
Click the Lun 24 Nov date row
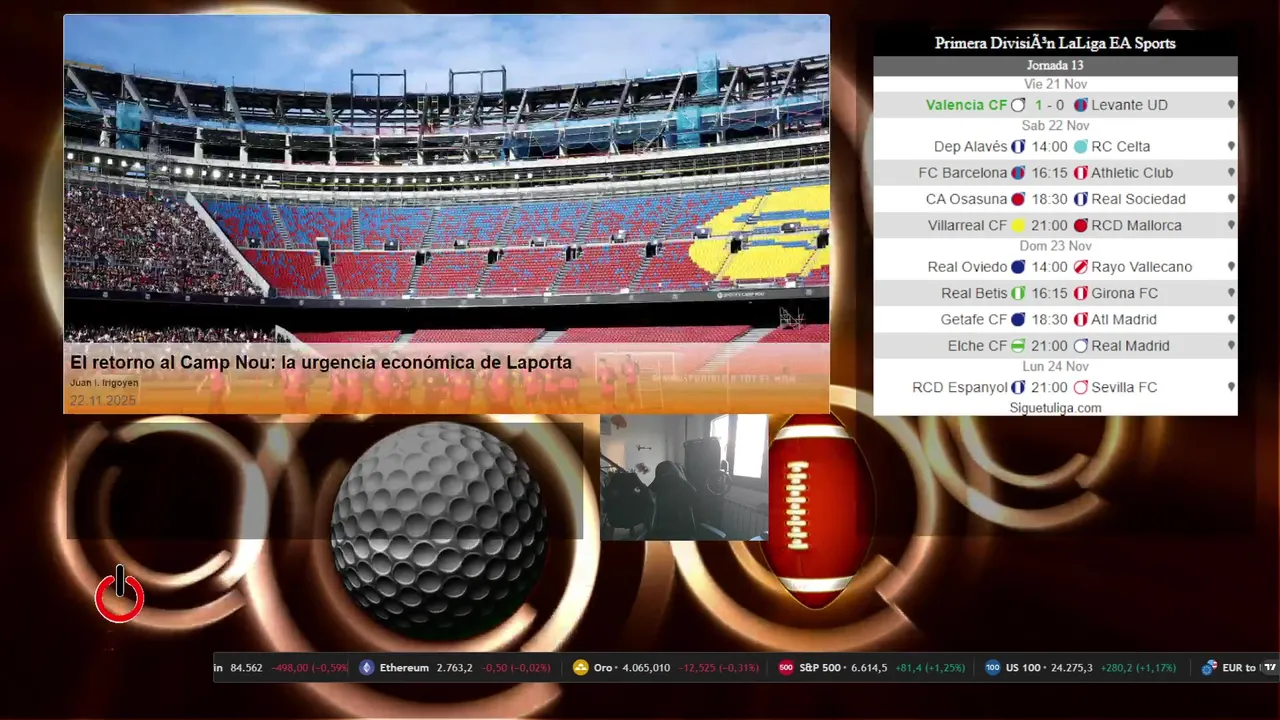(1055, 367)
